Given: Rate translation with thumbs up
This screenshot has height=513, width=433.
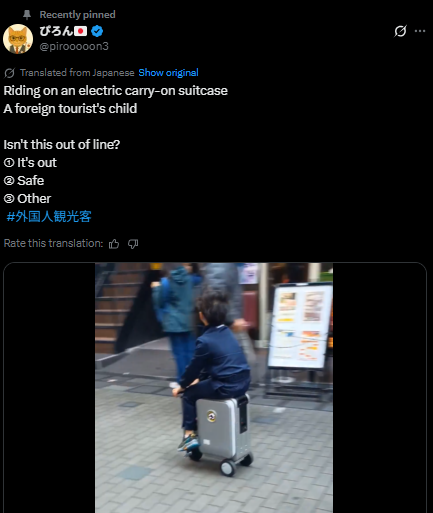Looking at the screenshot, I should pyautogui.click(x=114, y=244).
